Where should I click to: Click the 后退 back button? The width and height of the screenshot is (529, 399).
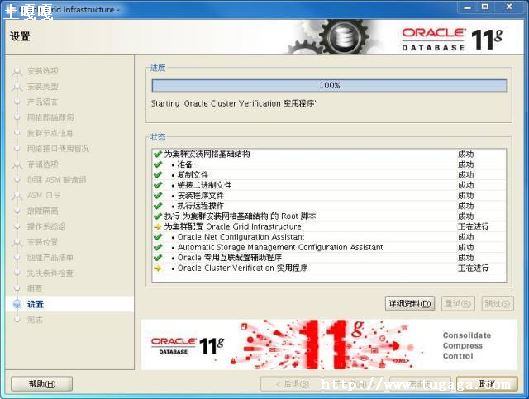pos(292,384)
